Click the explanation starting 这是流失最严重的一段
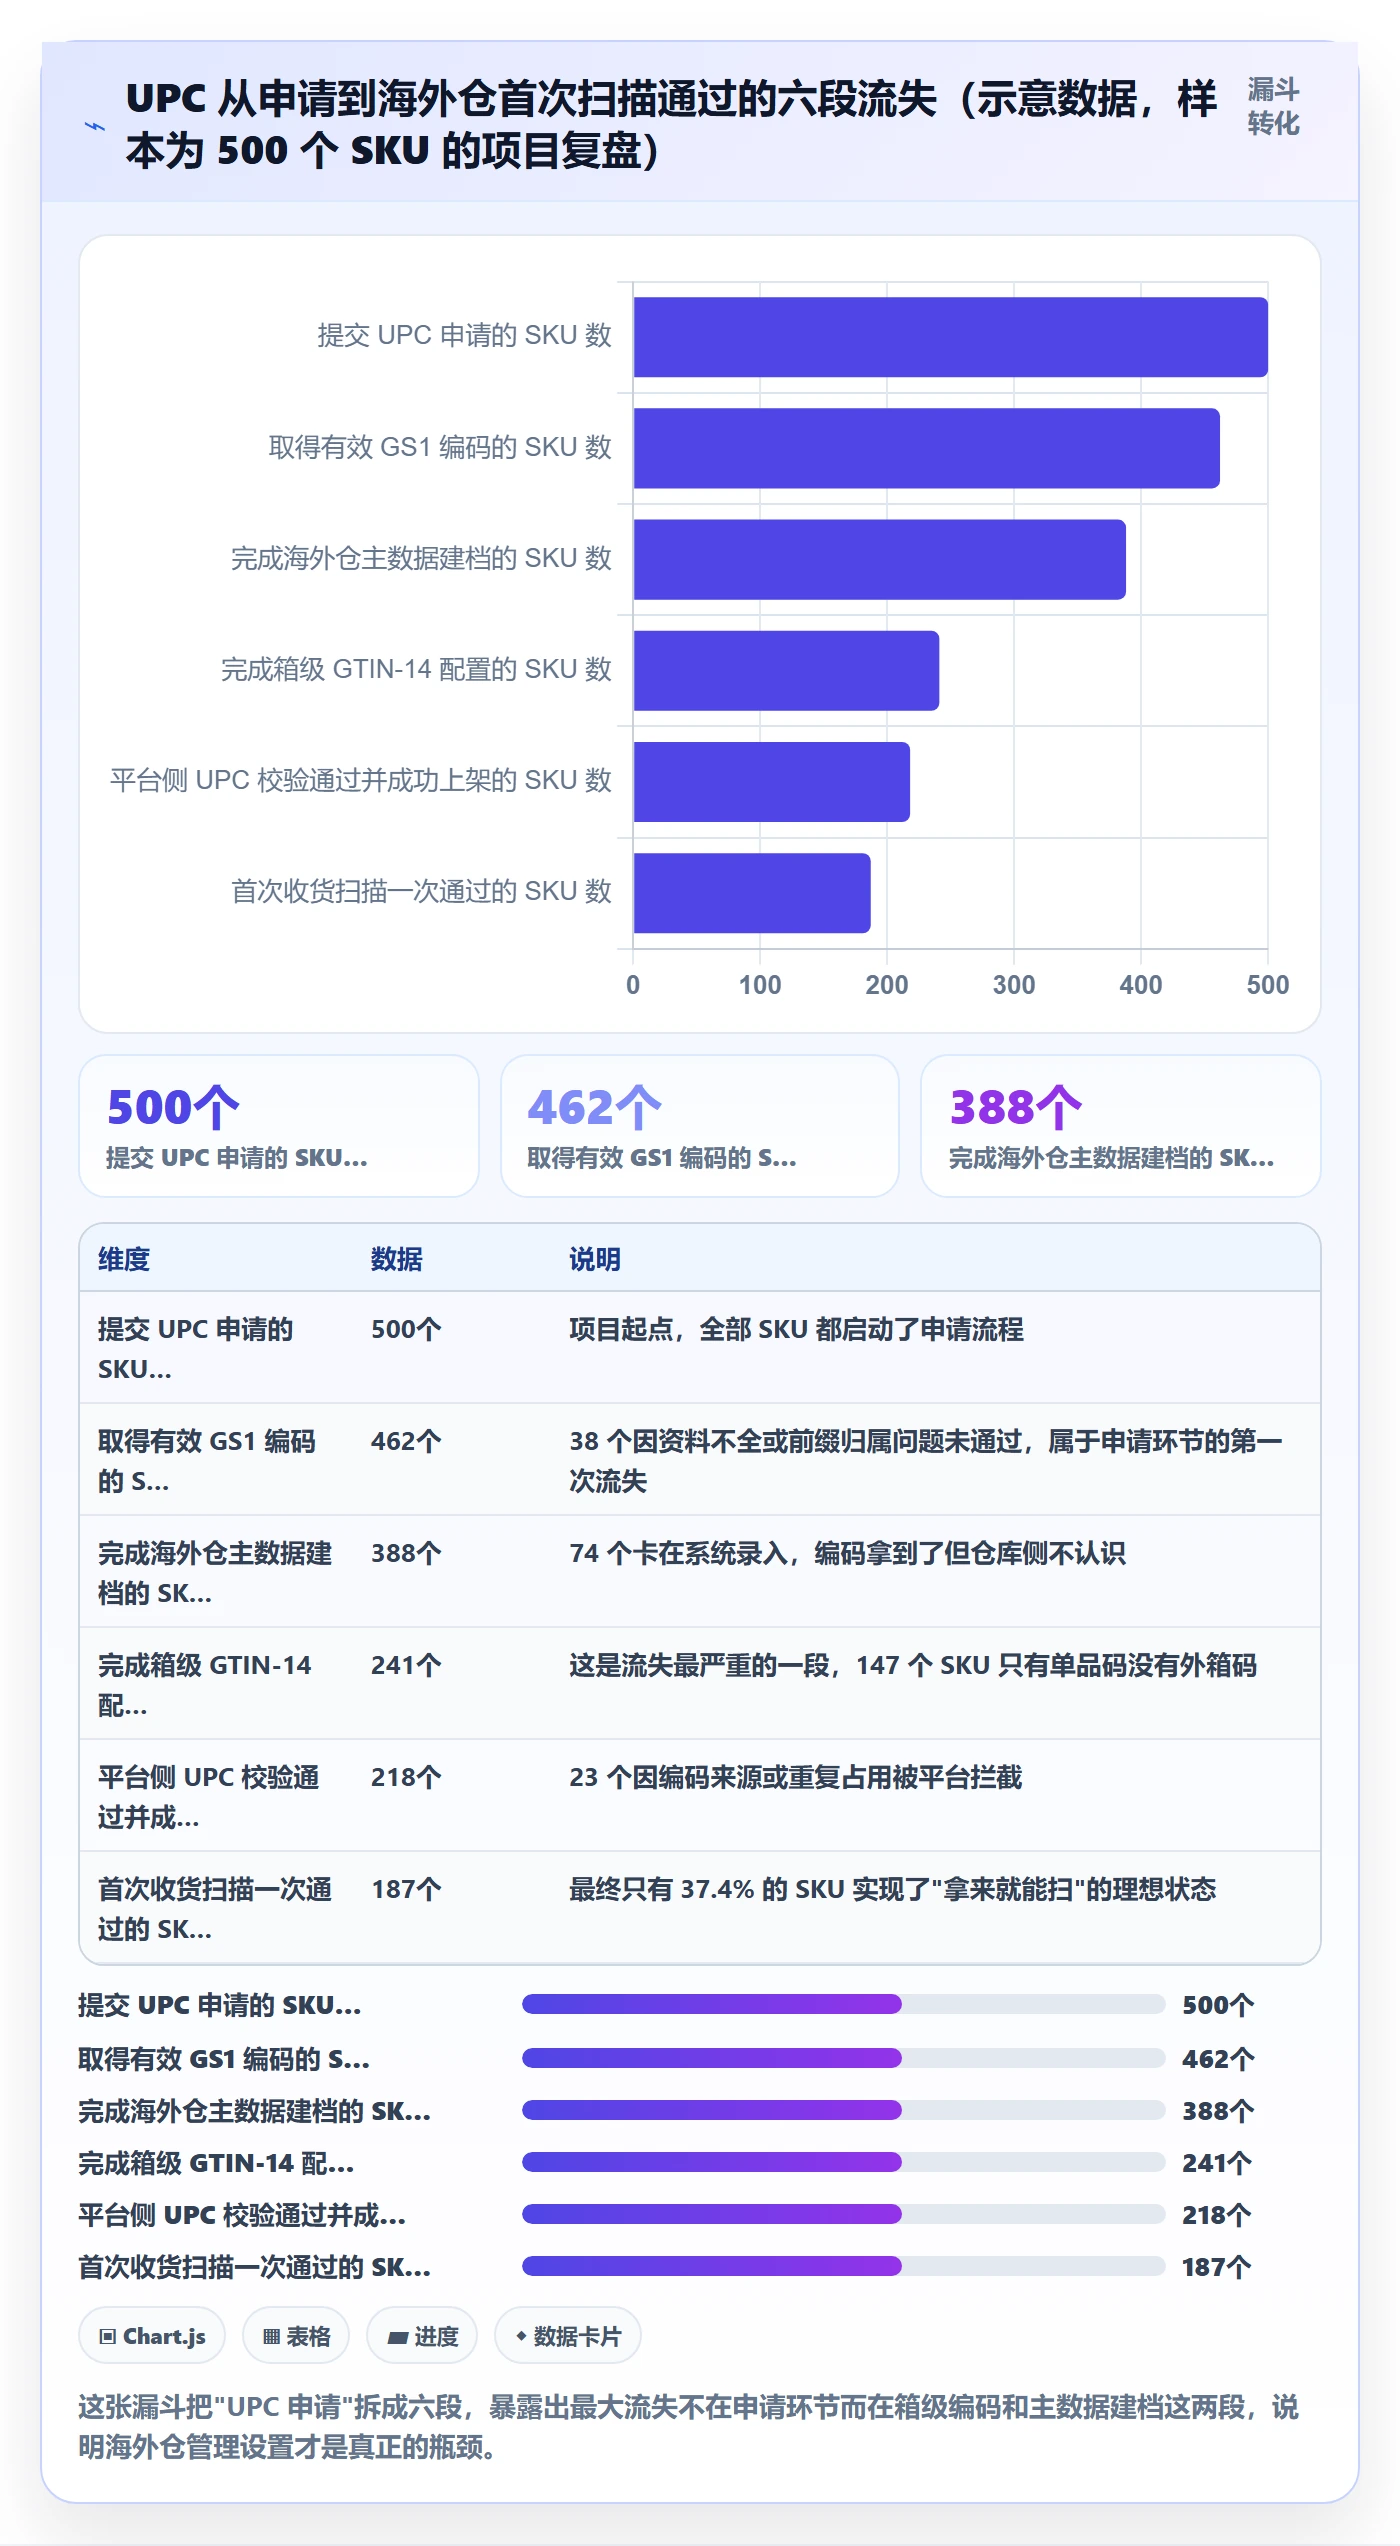The height and width of the screenshot is (2546, 1400). coord(912,1665)
